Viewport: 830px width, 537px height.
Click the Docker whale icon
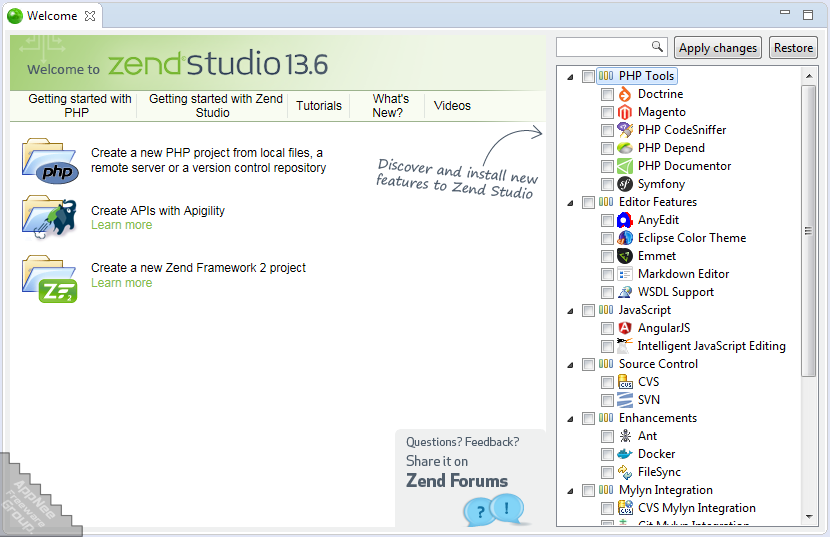tap(625, 454)
